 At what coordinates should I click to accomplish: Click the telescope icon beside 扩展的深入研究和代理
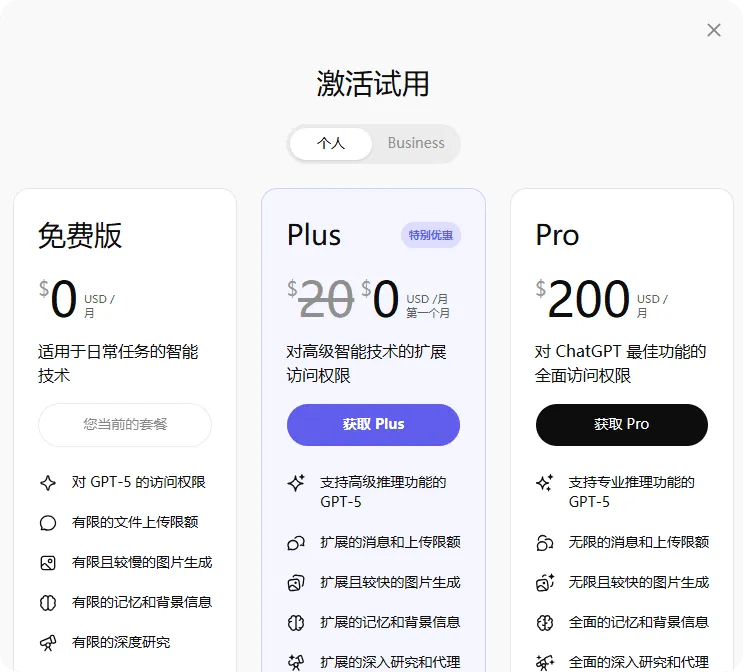coord(296,662)
